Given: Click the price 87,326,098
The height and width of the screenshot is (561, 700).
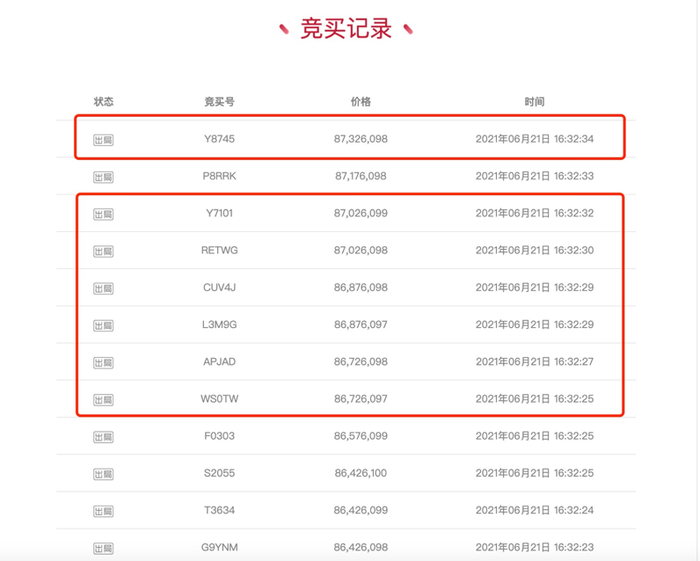Looking at the screenshot, I should click(361, 139).
